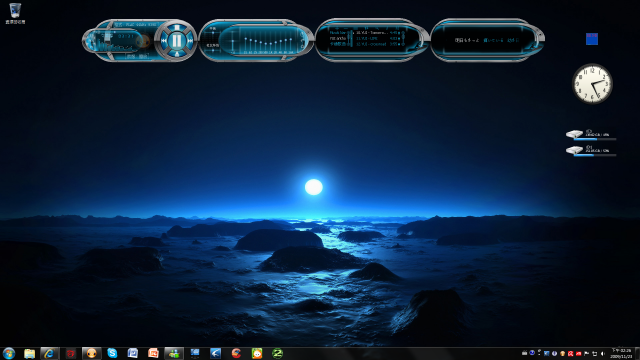Skip to the previous track in player
640x360 pixels.
pos(164,41)
